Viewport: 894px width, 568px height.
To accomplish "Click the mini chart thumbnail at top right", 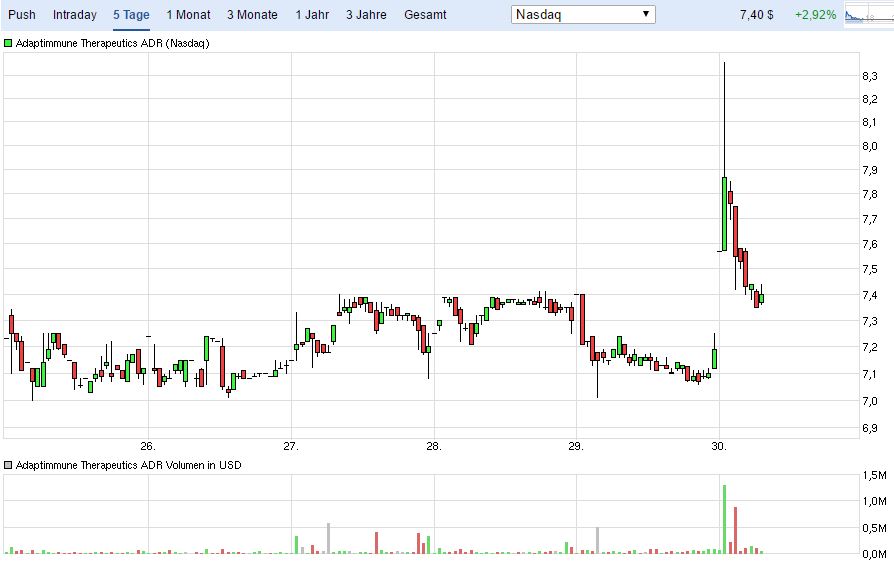I will pos(866,15).
